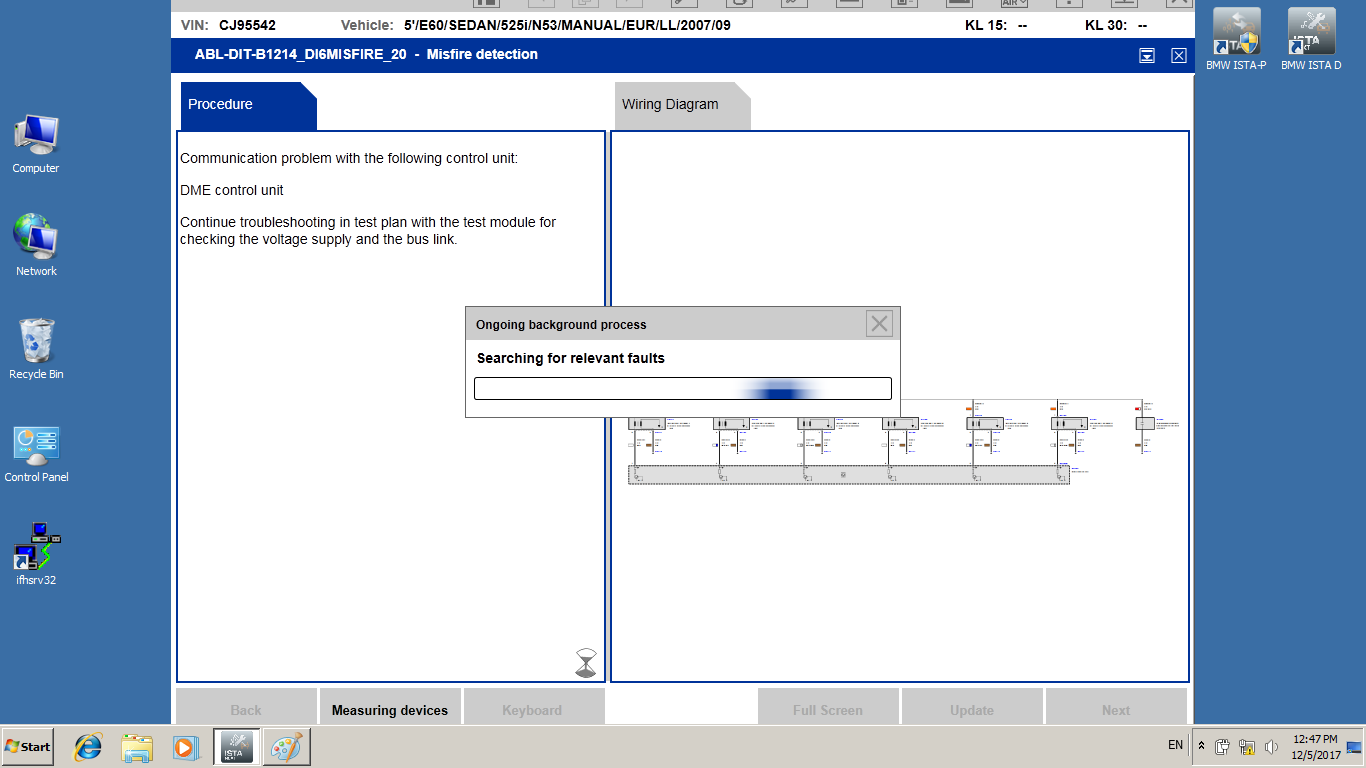1366x768 pixels.
Task: Click the Recycle Bin desktop icon
Action: (36, 345)
